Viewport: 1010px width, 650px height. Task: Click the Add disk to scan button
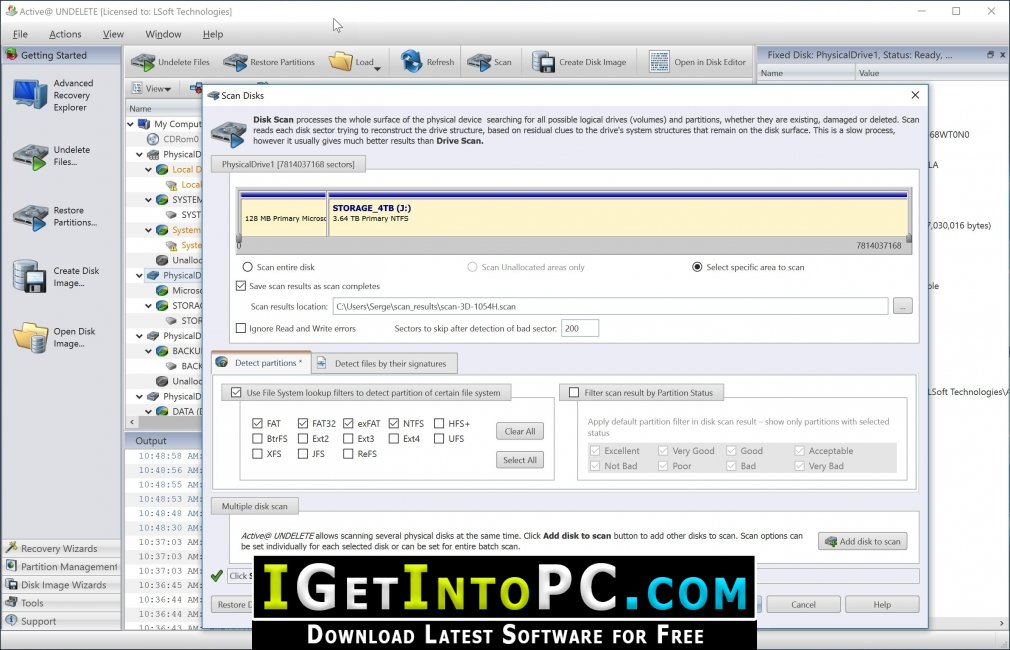863,541
